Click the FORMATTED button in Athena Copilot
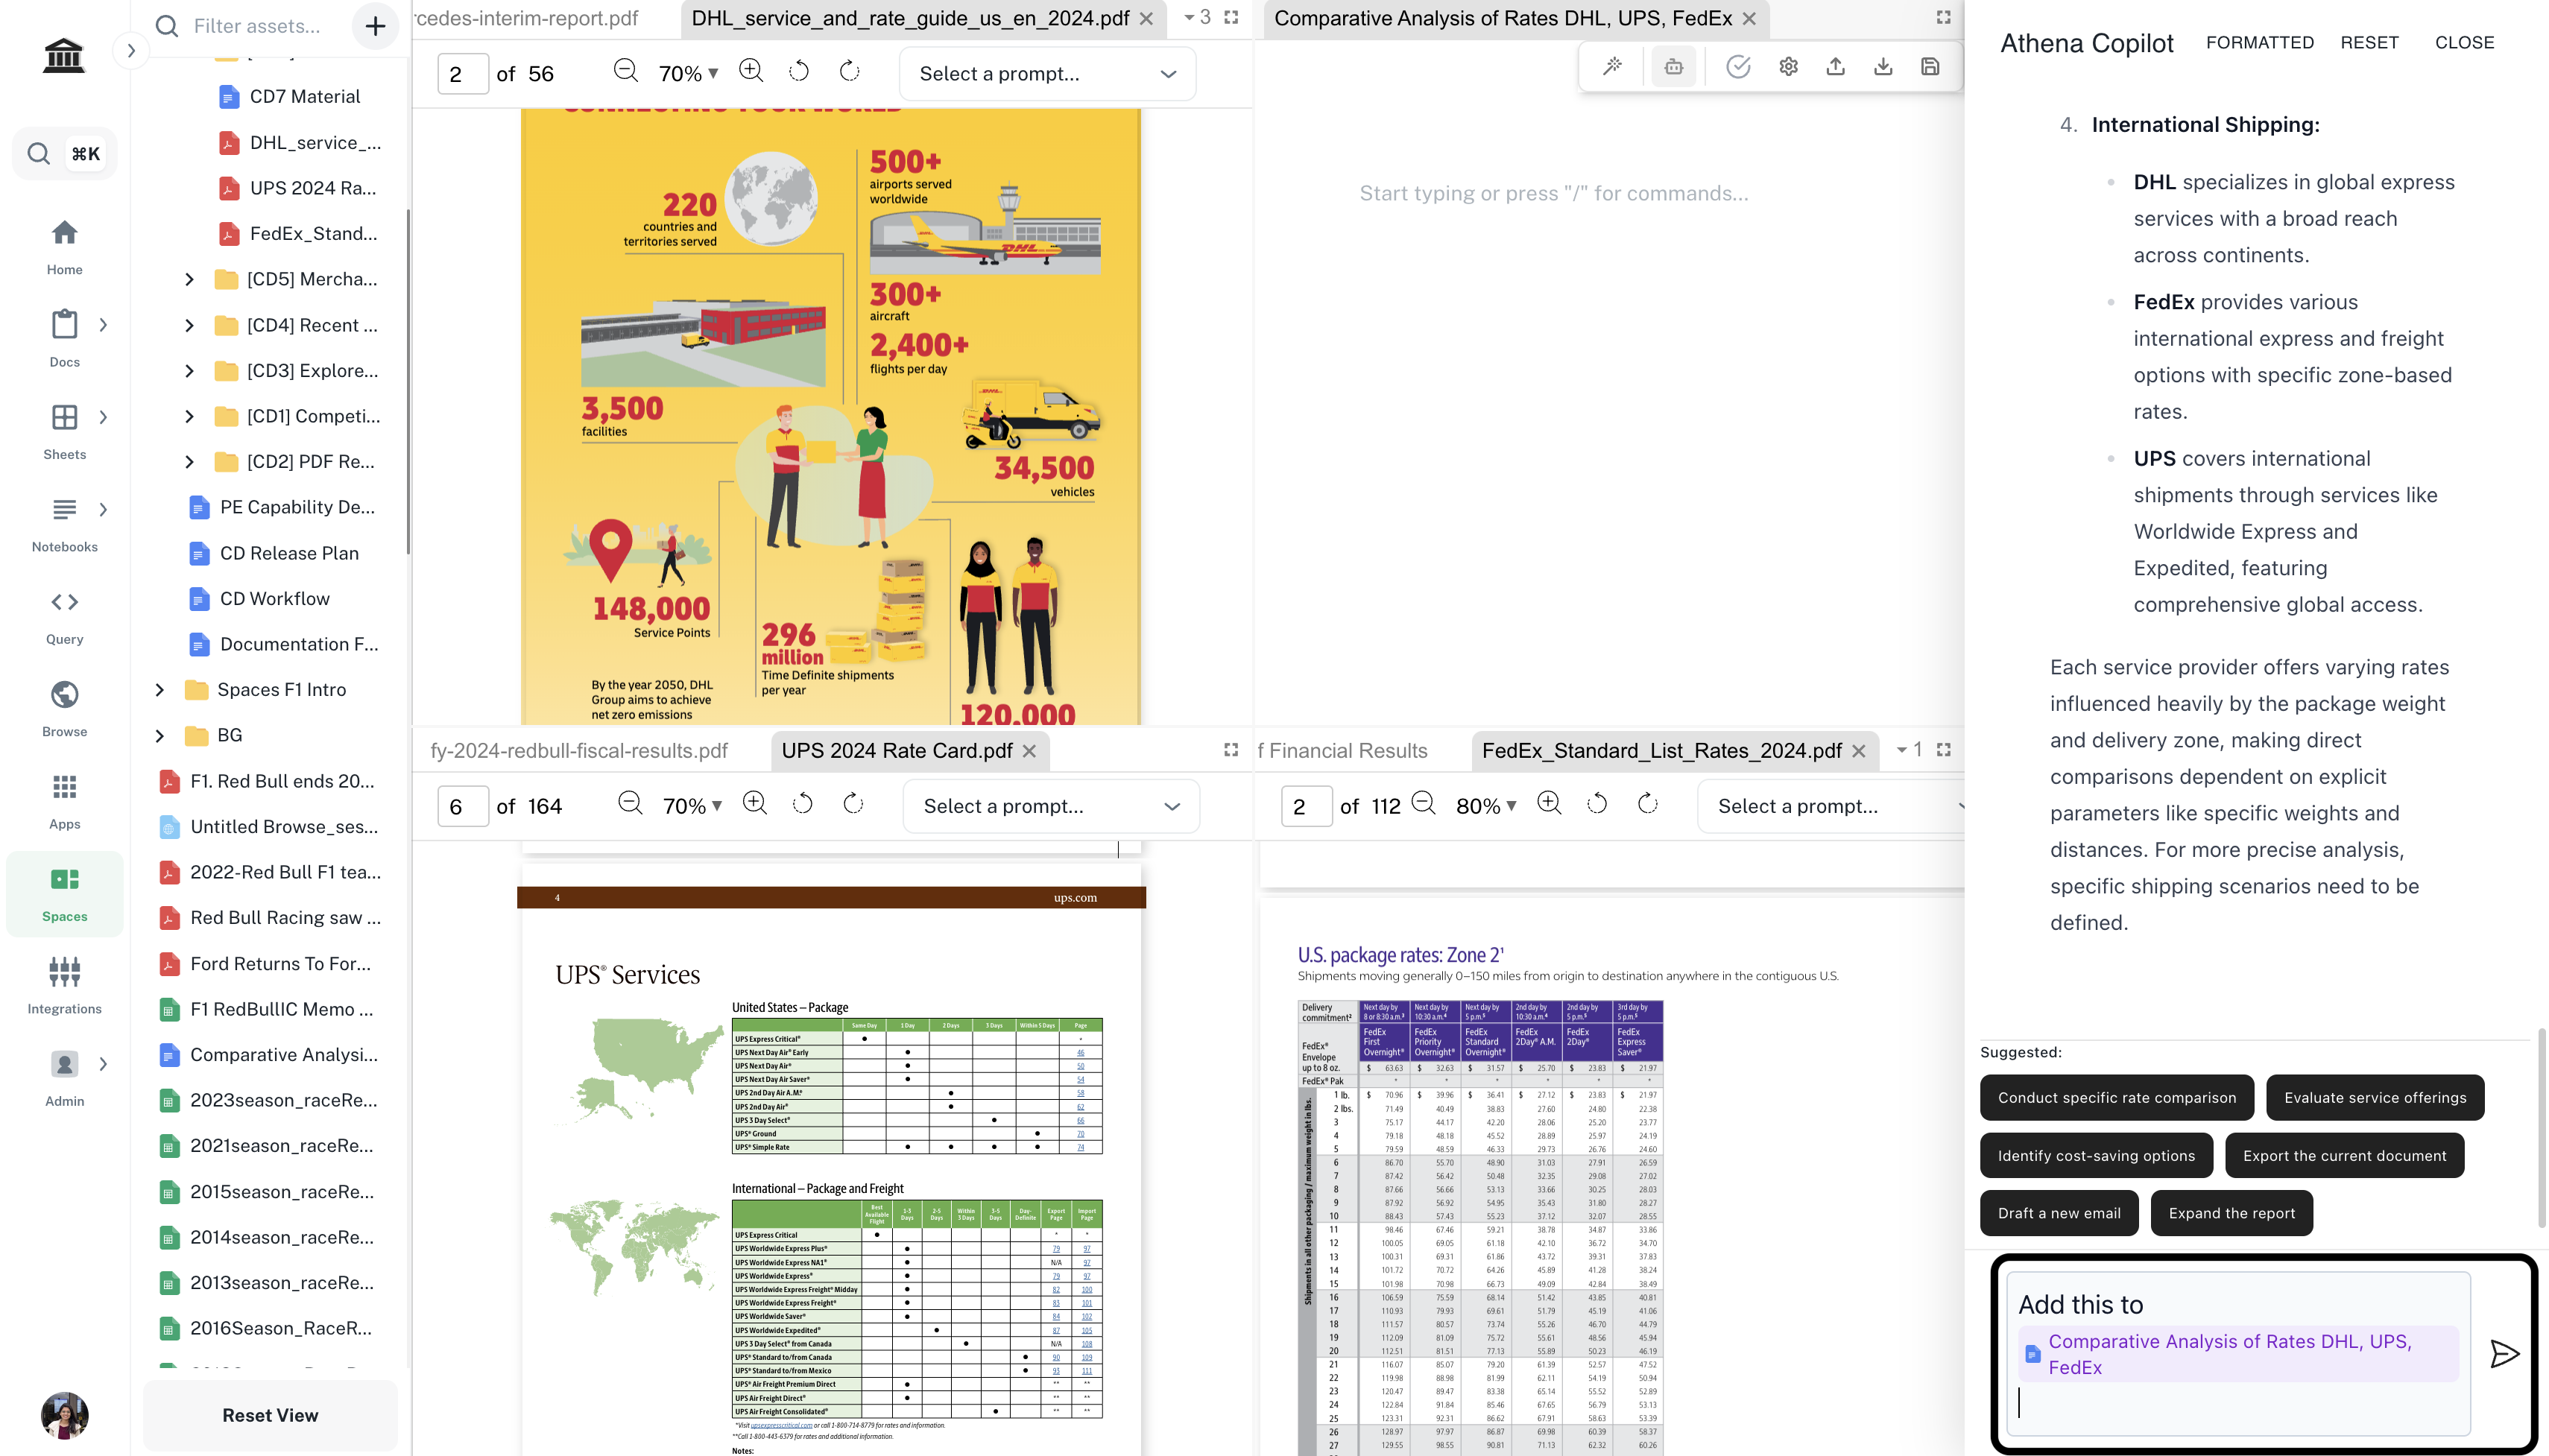 [2259, 42]
